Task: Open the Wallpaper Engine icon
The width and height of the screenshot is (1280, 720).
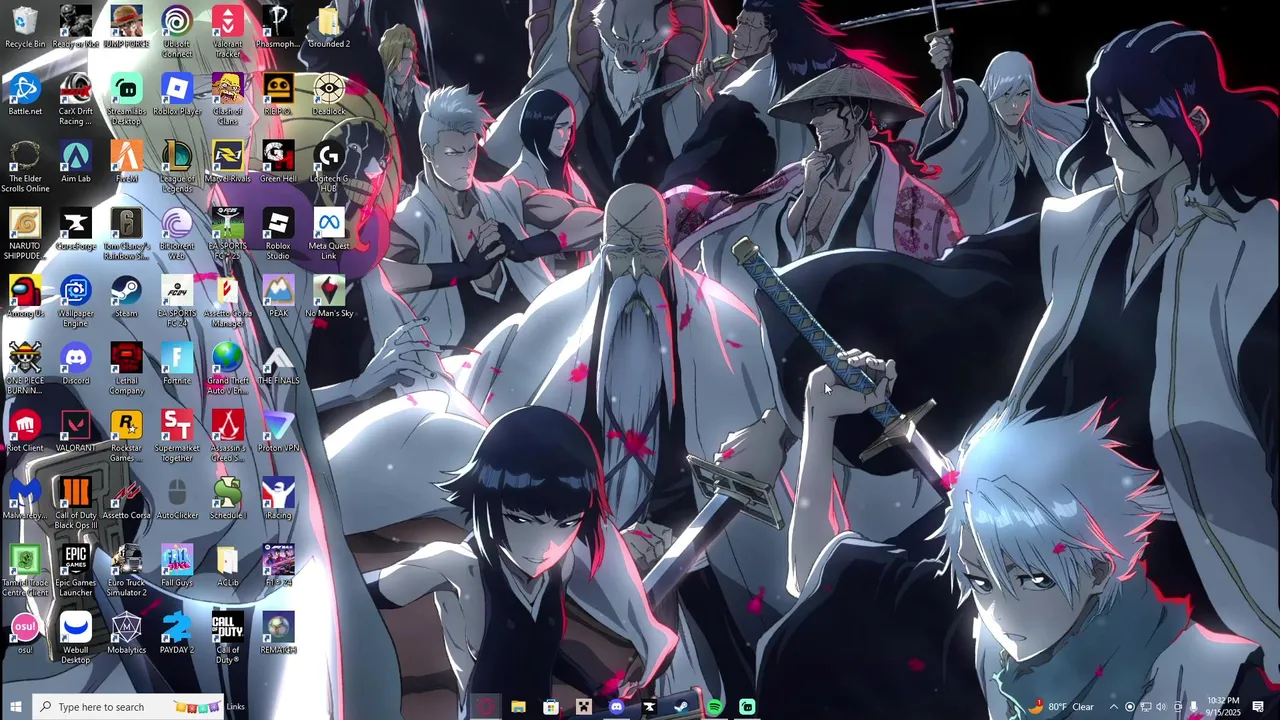Action: coord(76,301)
